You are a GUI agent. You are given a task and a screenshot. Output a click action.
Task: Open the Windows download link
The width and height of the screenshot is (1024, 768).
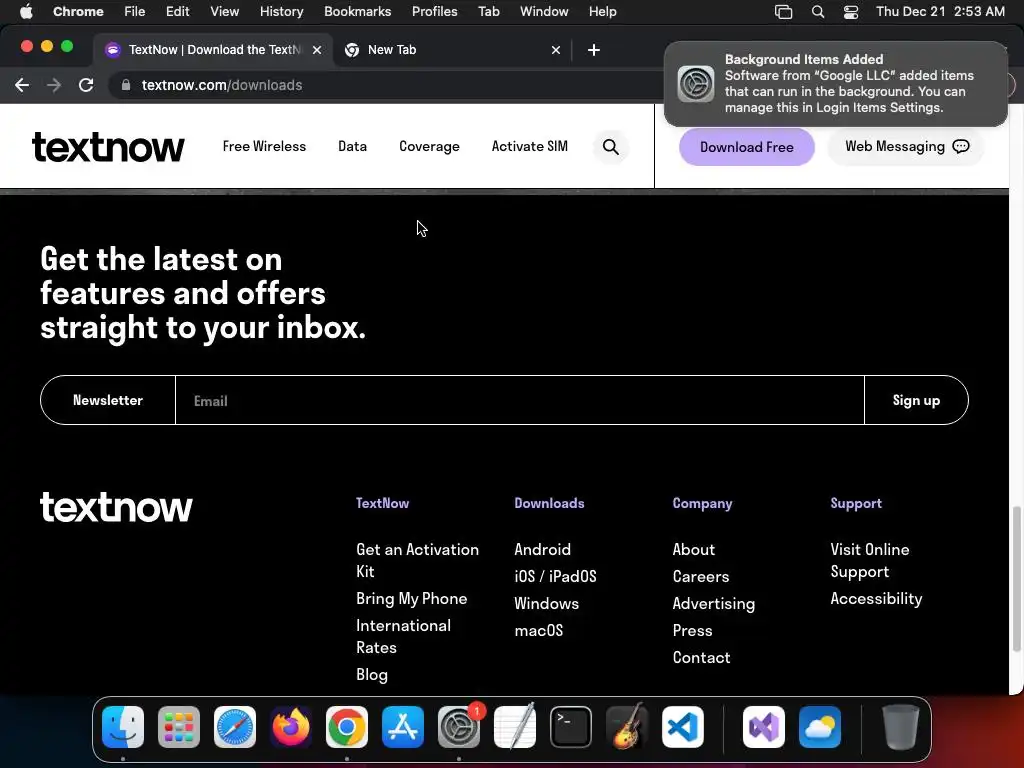tap(546, 603)
